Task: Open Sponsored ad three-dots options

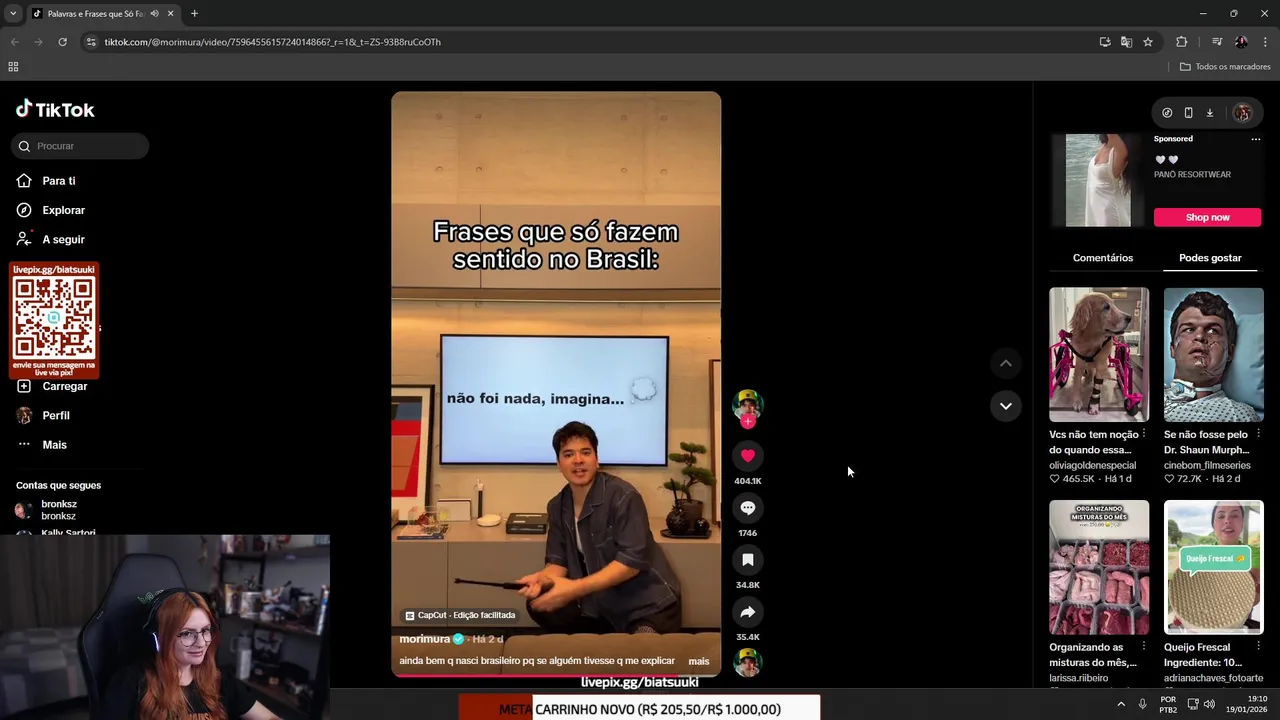Action: click(1255, 139)
